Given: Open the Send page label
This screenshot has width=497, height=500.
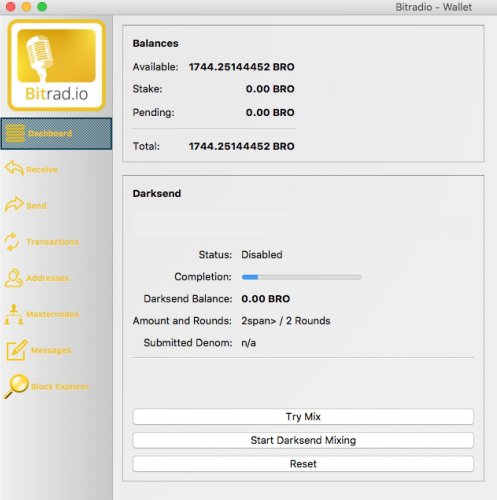Looking at the screenshot, I should pyautogui.click(x=36, y=205).
